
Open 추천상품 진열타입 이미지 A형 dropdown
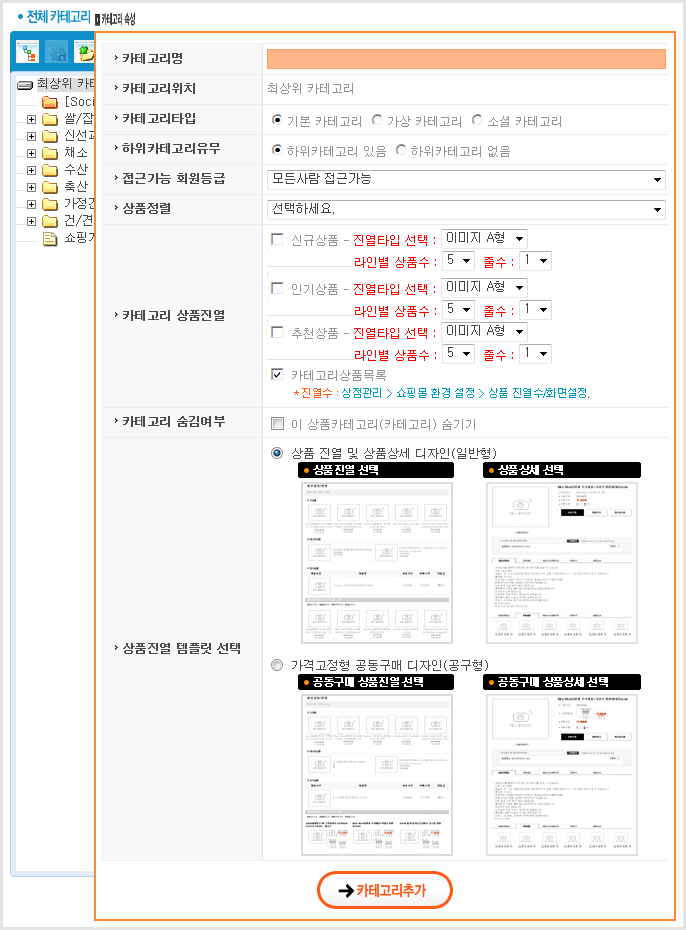coord(484,332)
